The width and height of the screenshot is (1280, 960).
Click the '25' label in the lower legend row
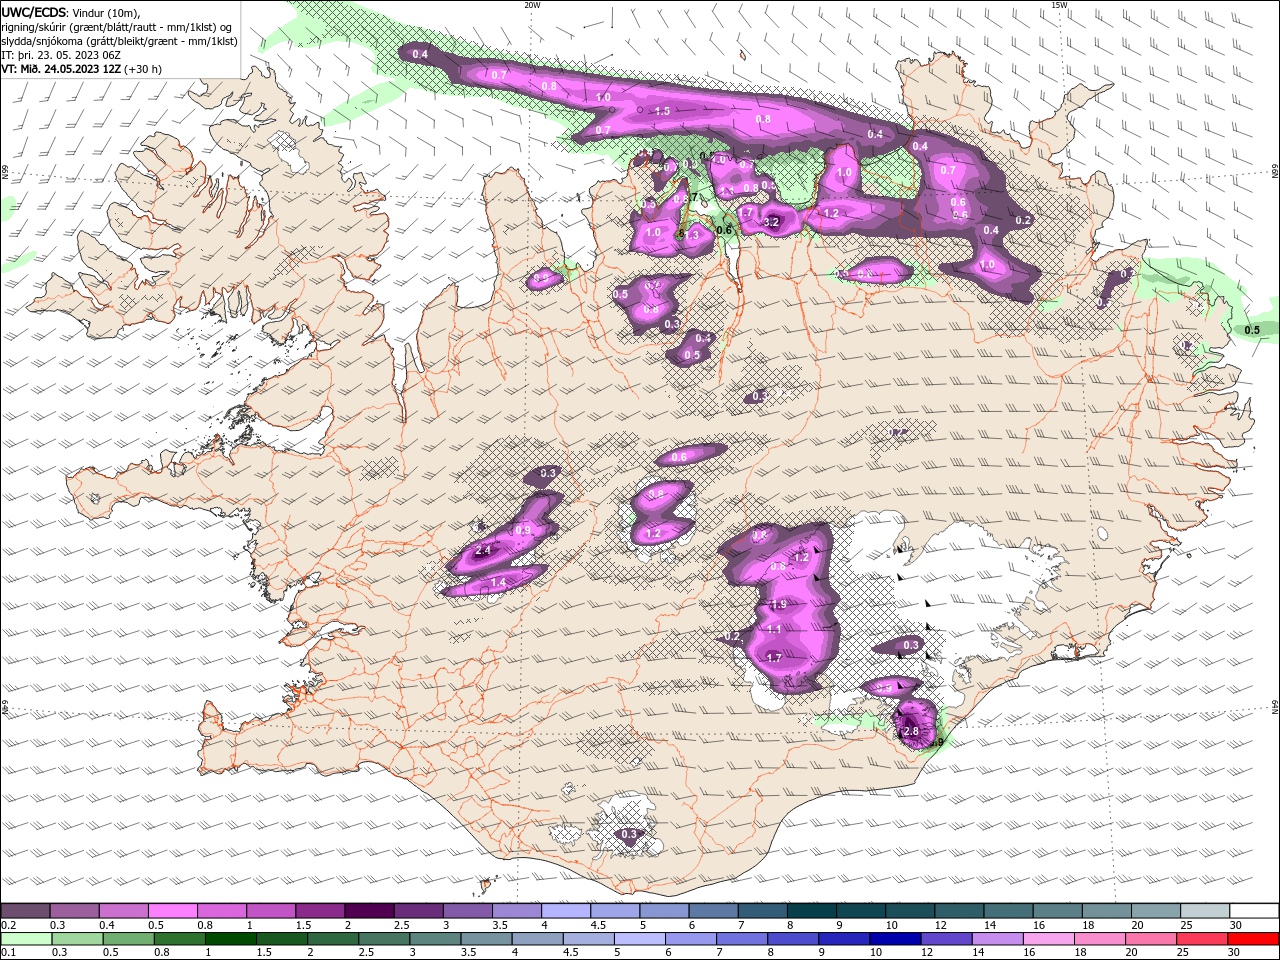click(x=1181, y=952)
